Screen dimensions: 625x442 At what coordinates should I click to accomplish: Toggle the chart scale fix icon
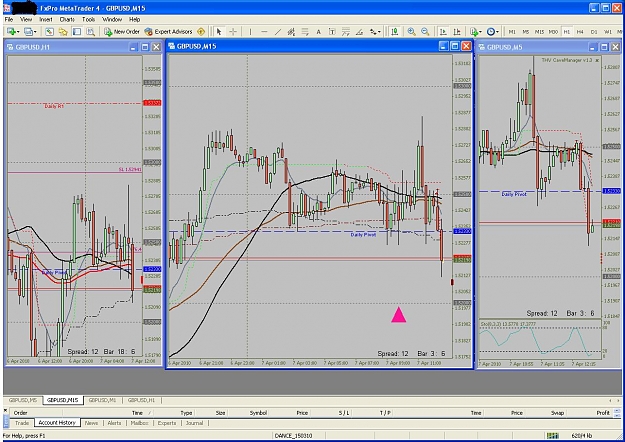pos(395,31)
